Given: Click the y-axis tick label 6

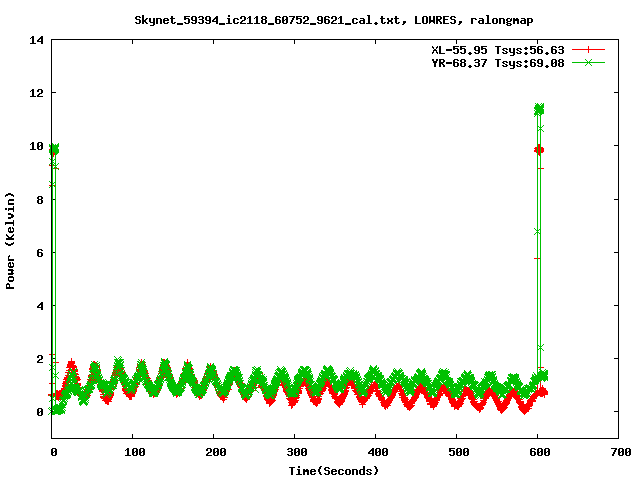Looking at the screenshot, I should pyautogui.click(x=40, y=253).
